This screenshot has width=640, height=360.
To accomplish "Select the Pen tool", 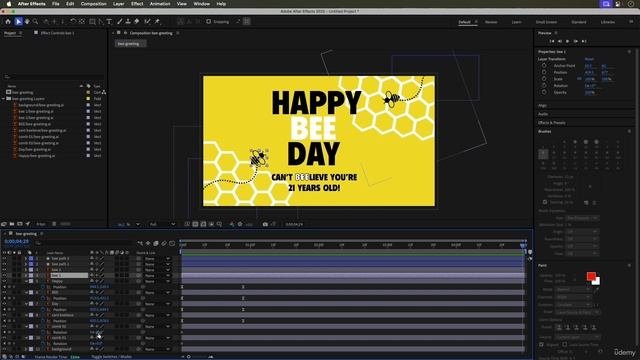I will (101, 22).
